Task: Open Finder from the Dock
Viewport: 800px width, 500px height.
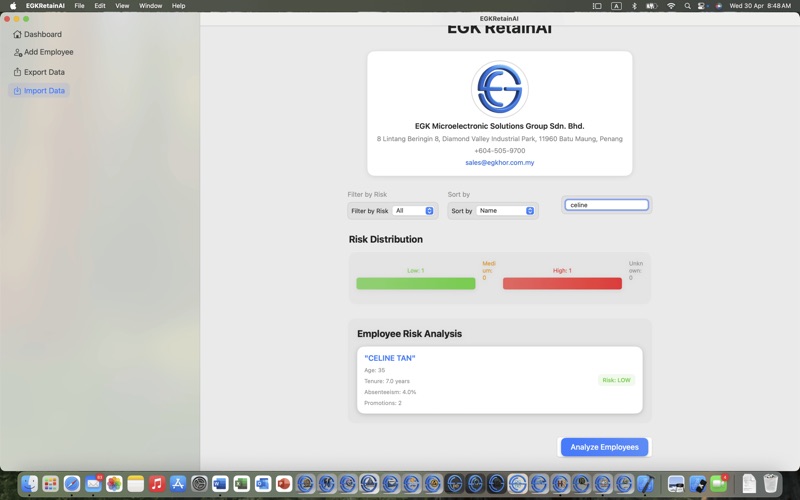Action: coord(30,483)
